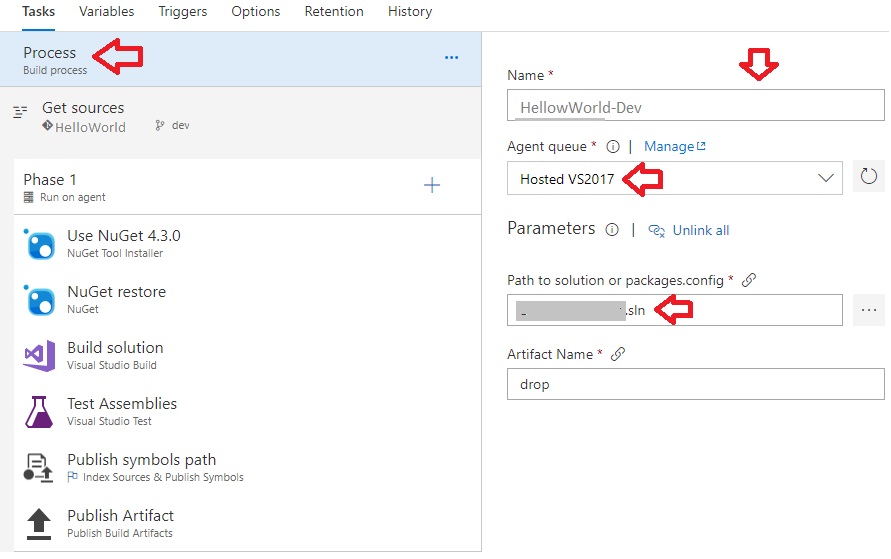Add a task to Phase 1 with plus icon
This screenshot has width=891, height=559.
[x=432, y=185]
